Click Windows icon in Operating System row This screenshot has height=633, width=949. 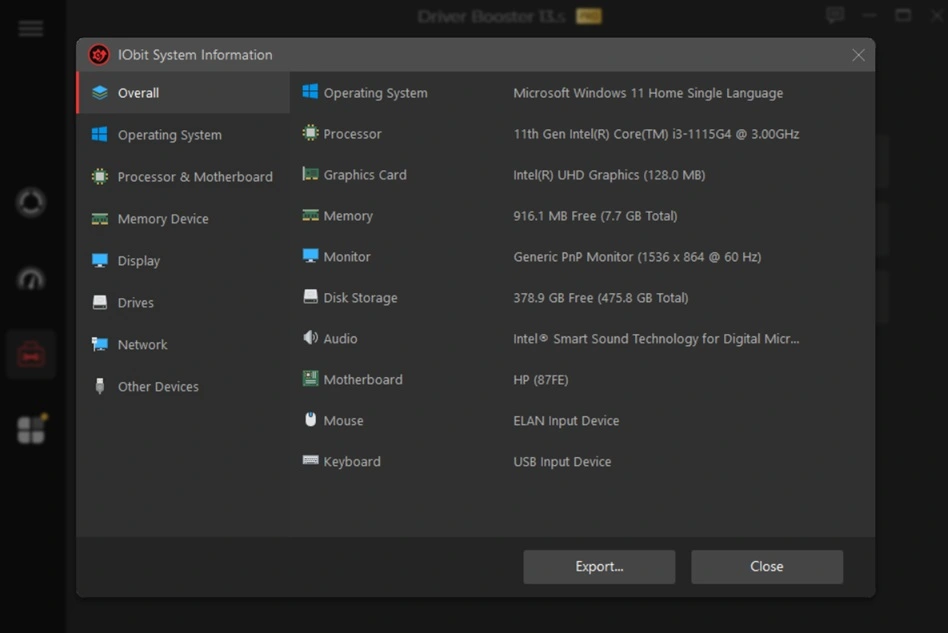(x=310, y=91)
